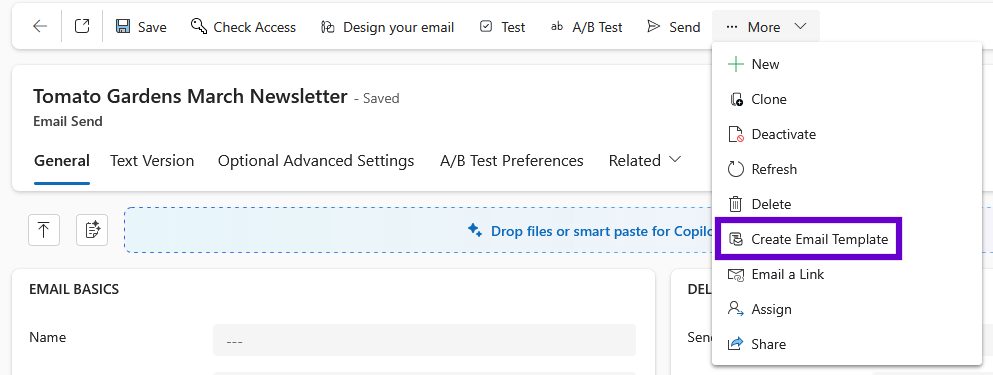Click the Name input field
This screenshot has height=375, width=993.
(x=424, y=341)
